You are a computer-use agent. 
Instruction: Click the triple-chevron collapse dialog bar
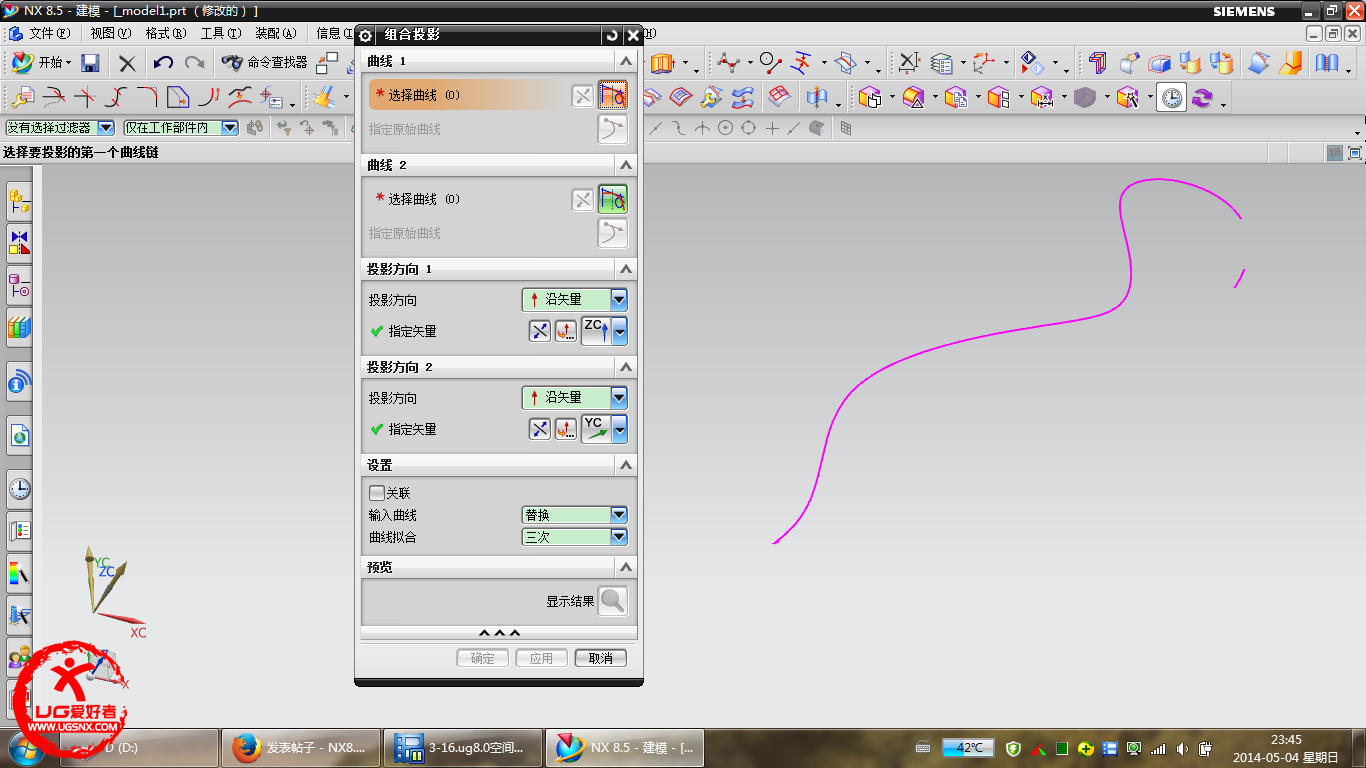[x=499, y=633]
